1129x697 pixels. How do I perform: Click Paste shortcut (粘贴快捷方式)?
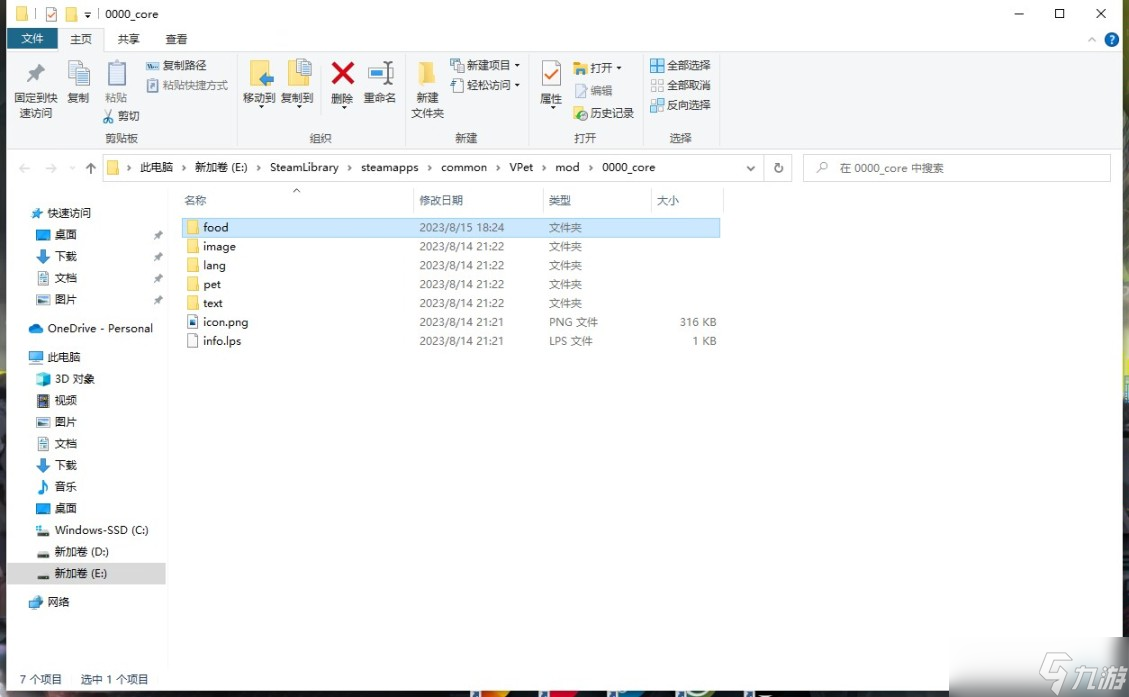pyautogui.click(x=187, y=86)
